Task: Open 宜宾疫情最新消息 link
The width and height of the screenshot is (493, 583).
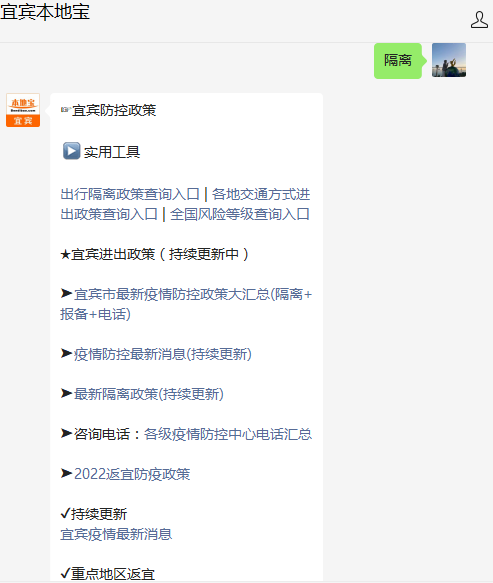Action: tap(116, 534)
